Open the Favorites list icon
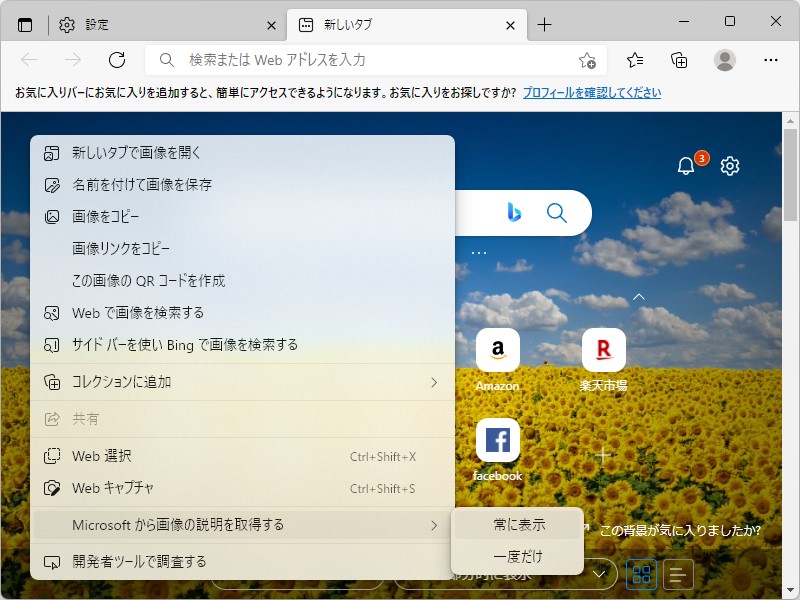This screenshot has height=600, width=800. coord(635,60)
